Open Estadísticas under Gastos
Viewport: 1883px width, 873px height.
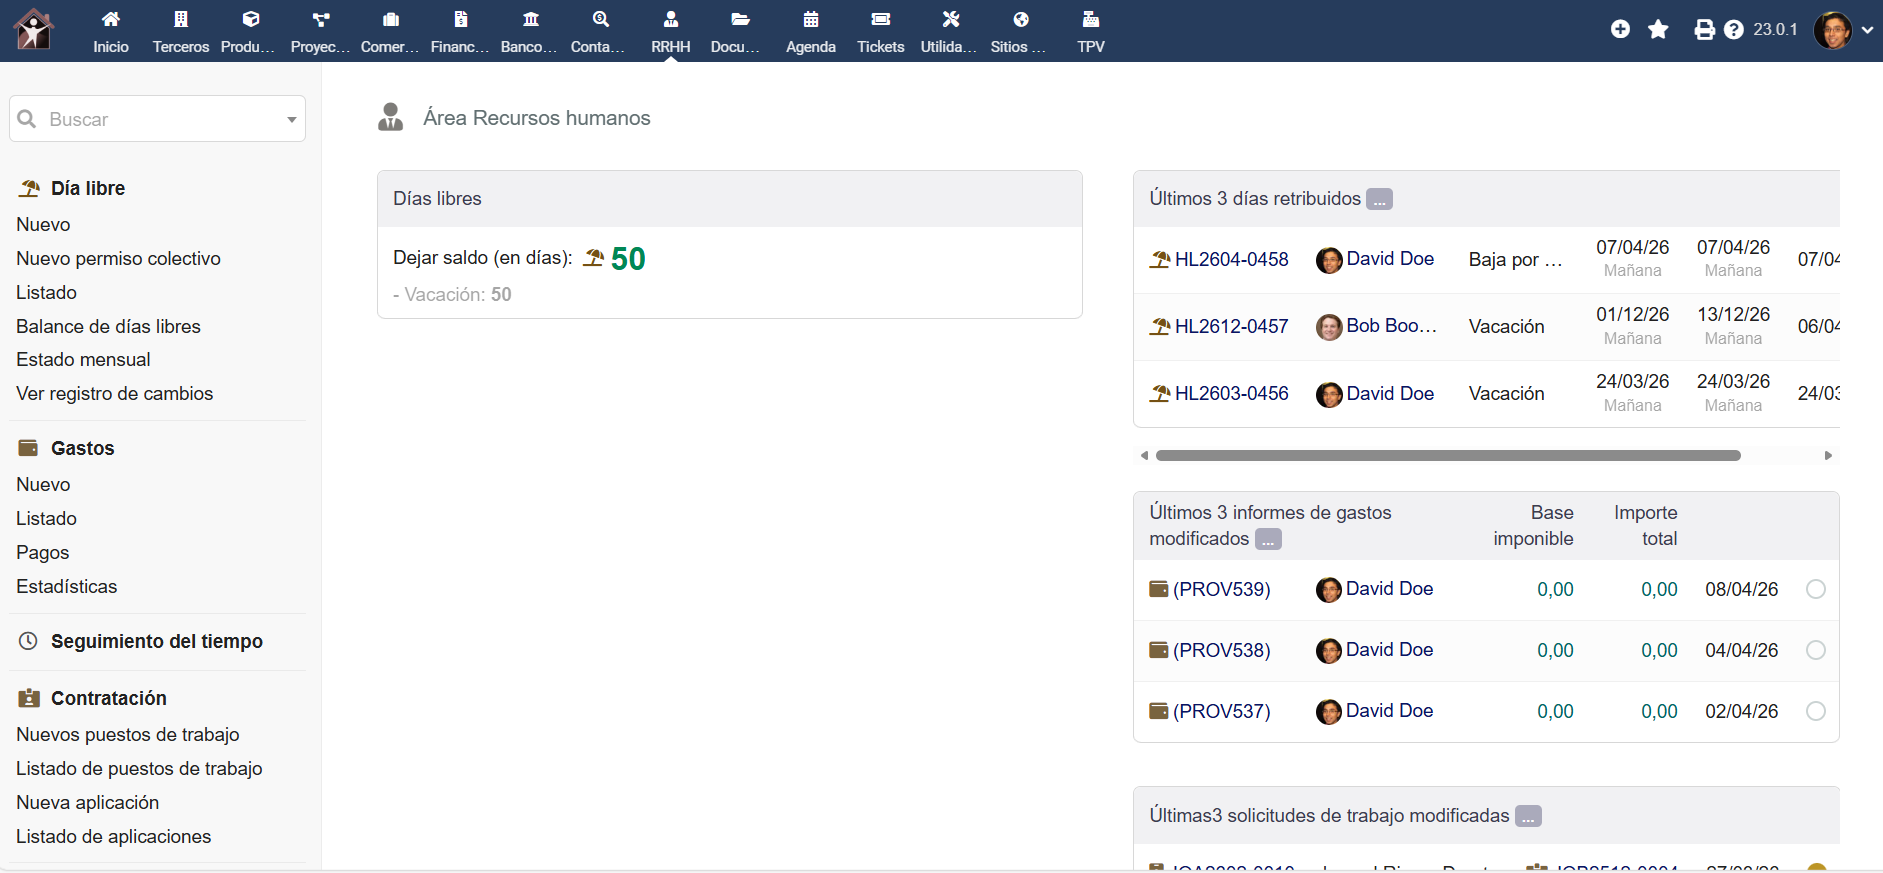[66, 586]
